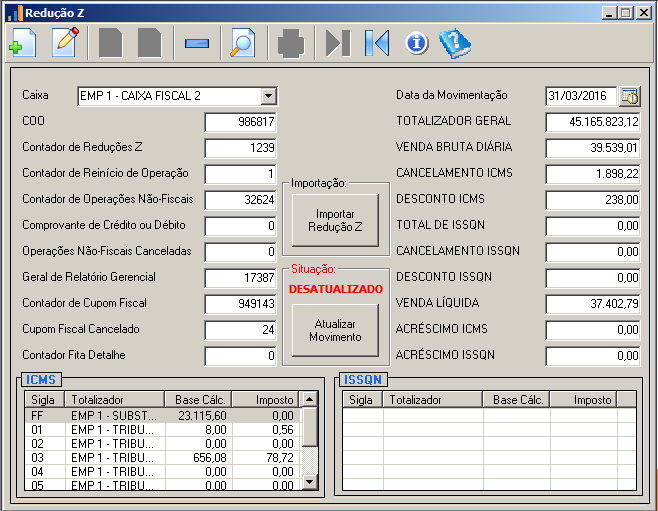Image resolution: width=658 pixels, height=511 pixels.
Task: Click the ACRÉSCIMO ICMS field
Action: pyautogui.click(x=593, y=330)
